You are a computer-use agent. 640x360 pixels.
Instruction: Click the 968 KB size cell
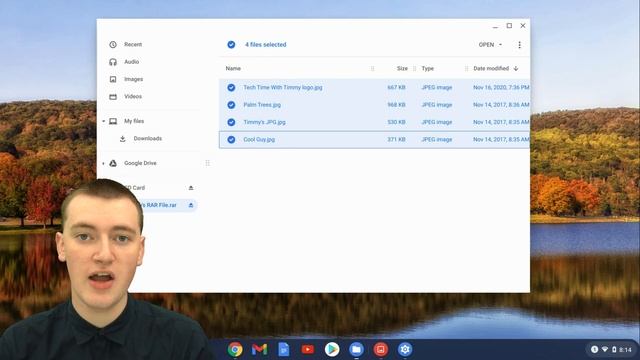click(396, 105)
